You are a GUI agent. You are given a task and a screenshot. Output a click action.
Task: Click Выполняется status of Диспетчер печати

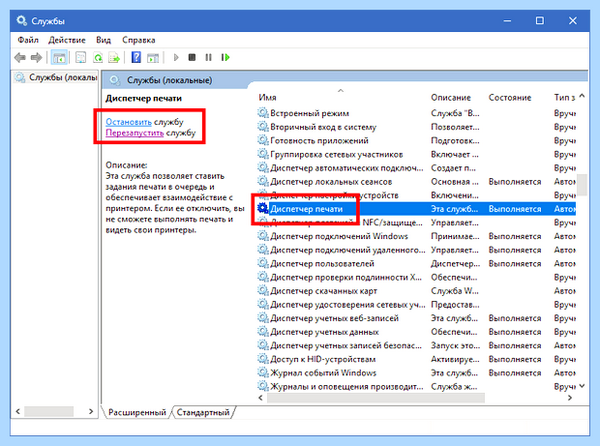pyautogui.click(x=515, y=209)
